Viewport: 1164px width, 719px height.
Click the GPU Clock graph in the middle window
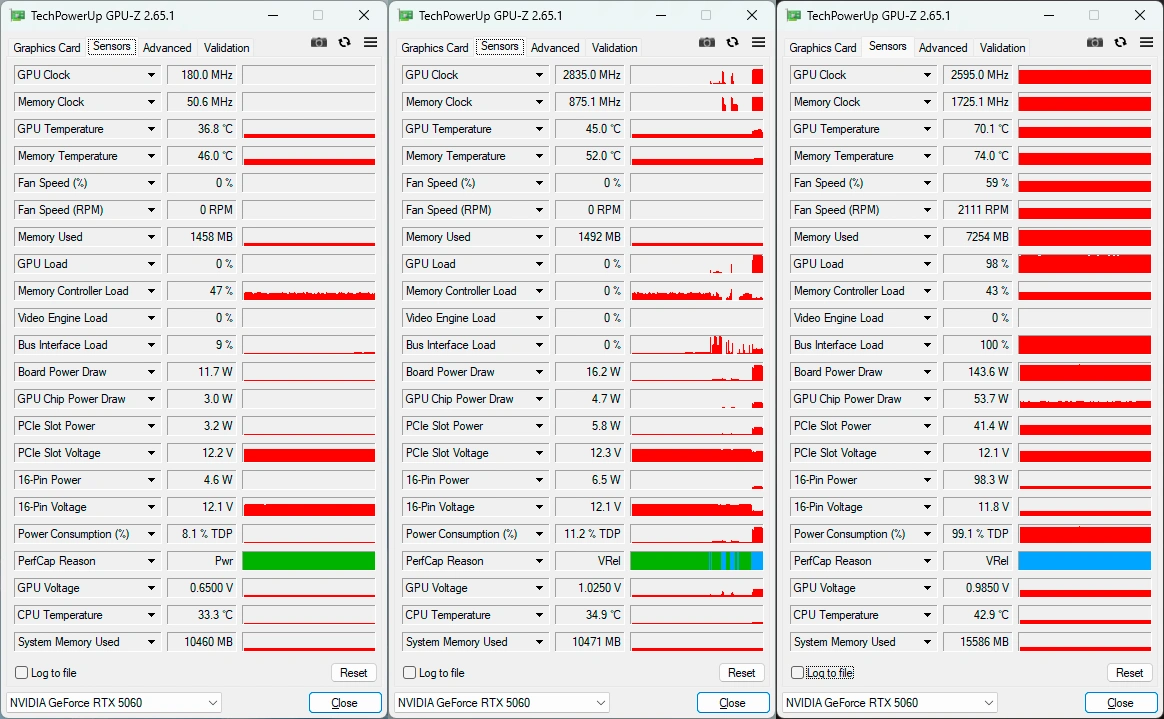[x=696, y=75]
